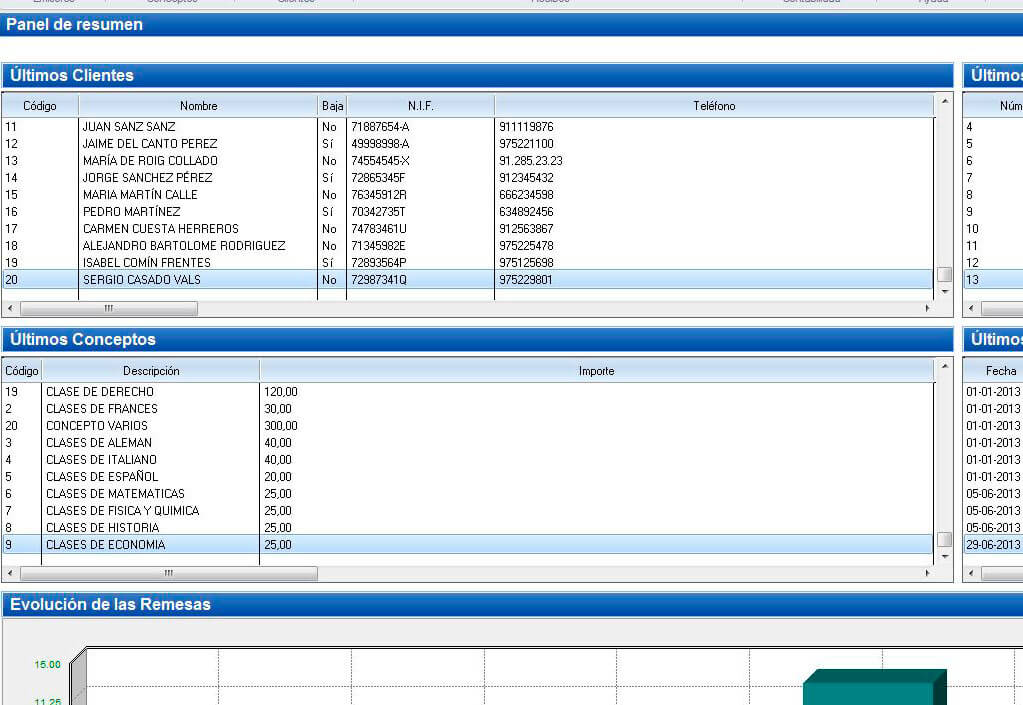This screenshot has width=1023, height=705.
Task: Click vertical scrollbar thumb in Últimos Conceptos
Action: pos(944,540)
